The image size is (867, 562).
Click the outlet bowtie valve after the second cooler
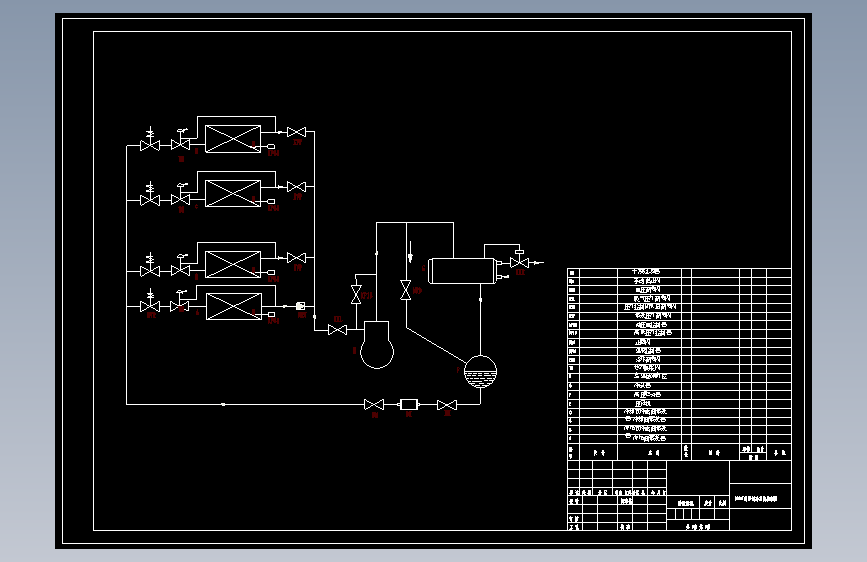pos(296,186)
